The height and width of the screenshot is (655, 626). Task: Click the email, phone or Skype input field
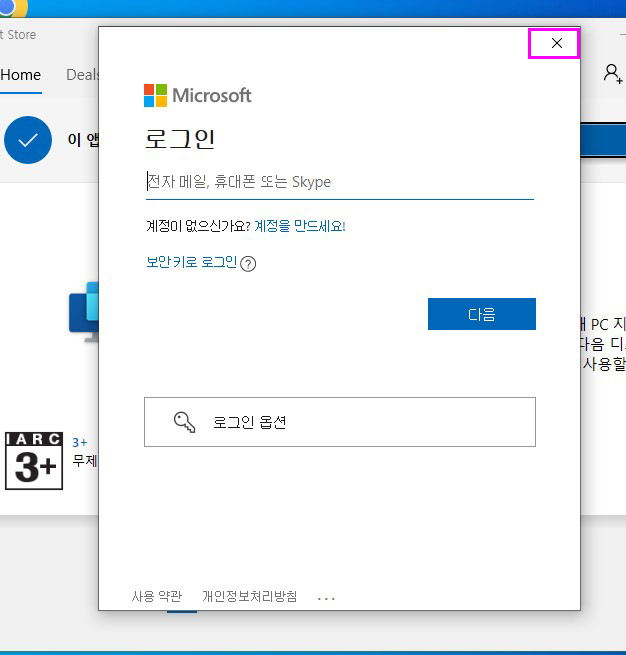340,182
